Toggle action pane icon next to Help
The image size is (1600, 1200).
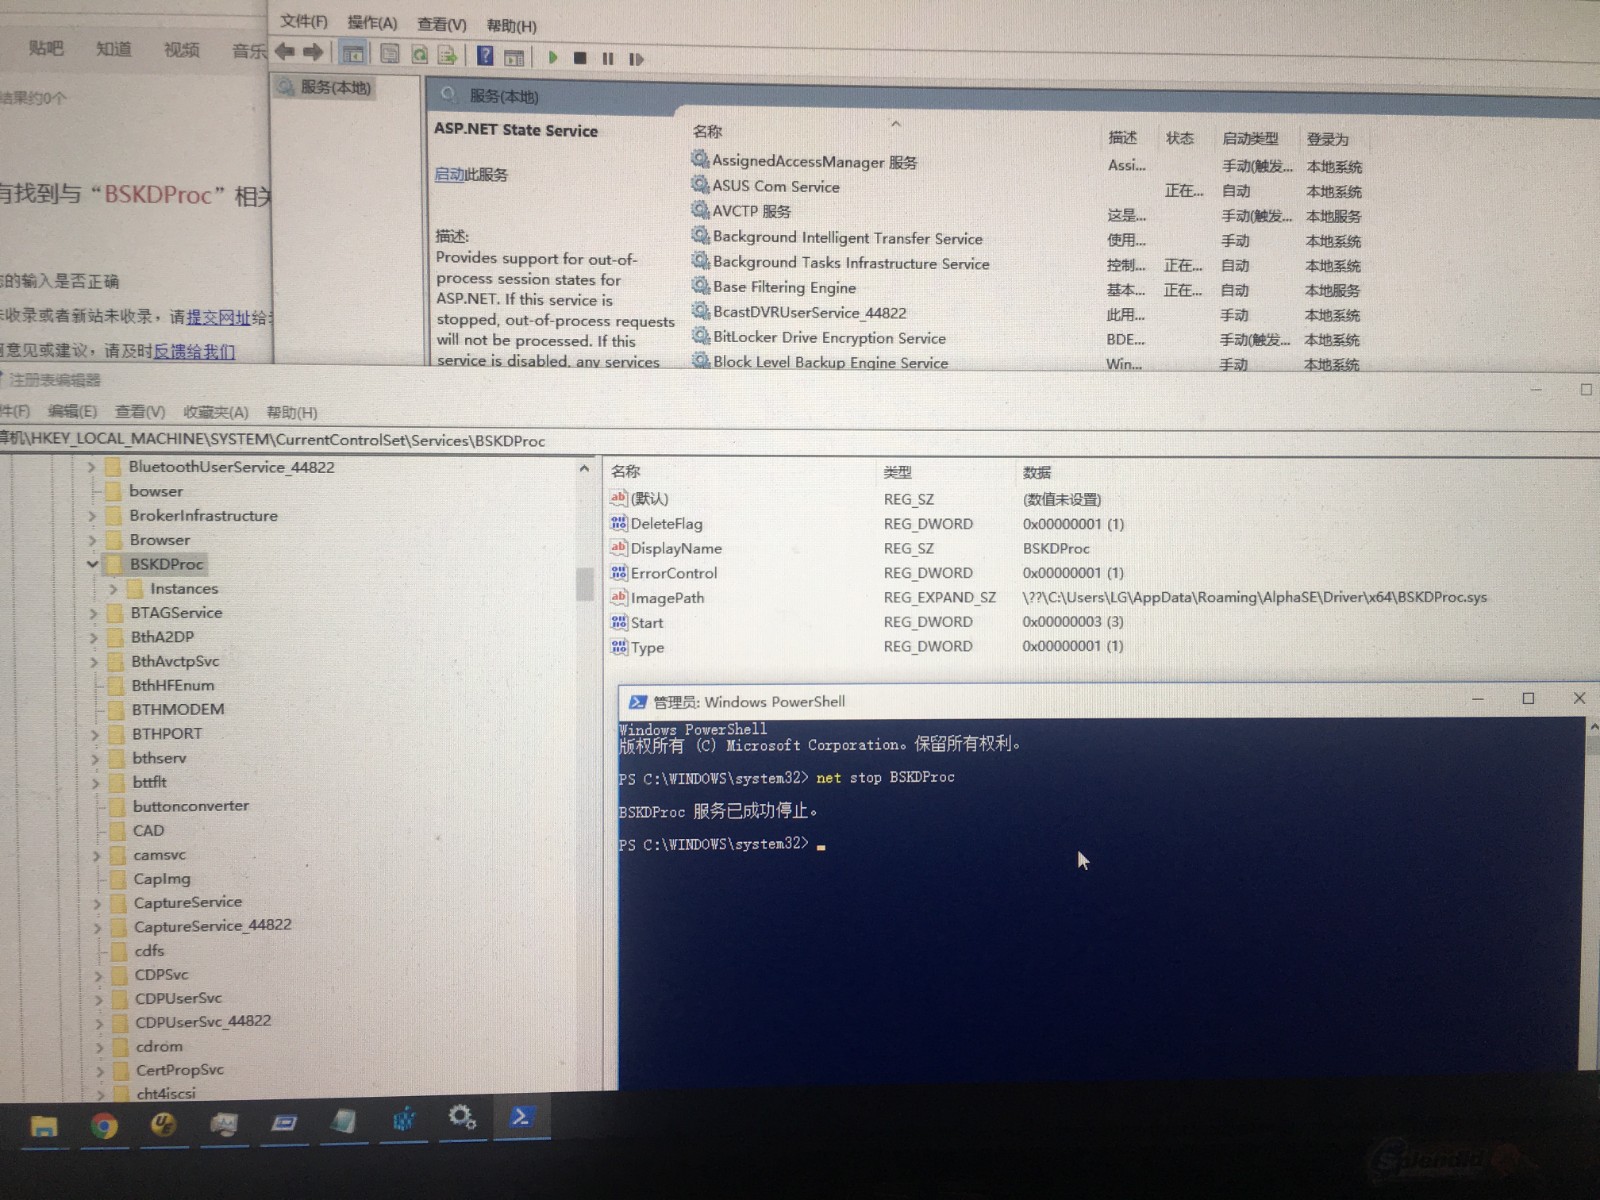click(x=514, y=57)
